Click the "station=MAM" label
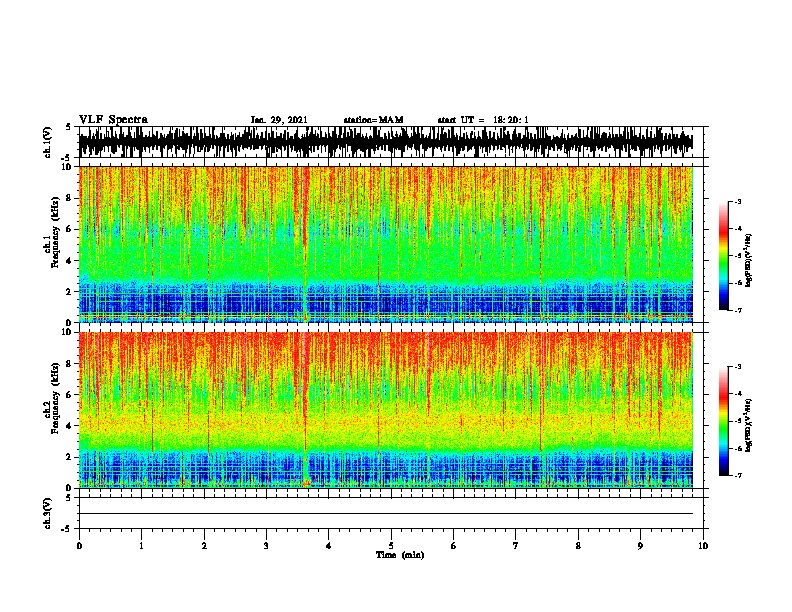The image size is (792, 612). coord(373,120)
